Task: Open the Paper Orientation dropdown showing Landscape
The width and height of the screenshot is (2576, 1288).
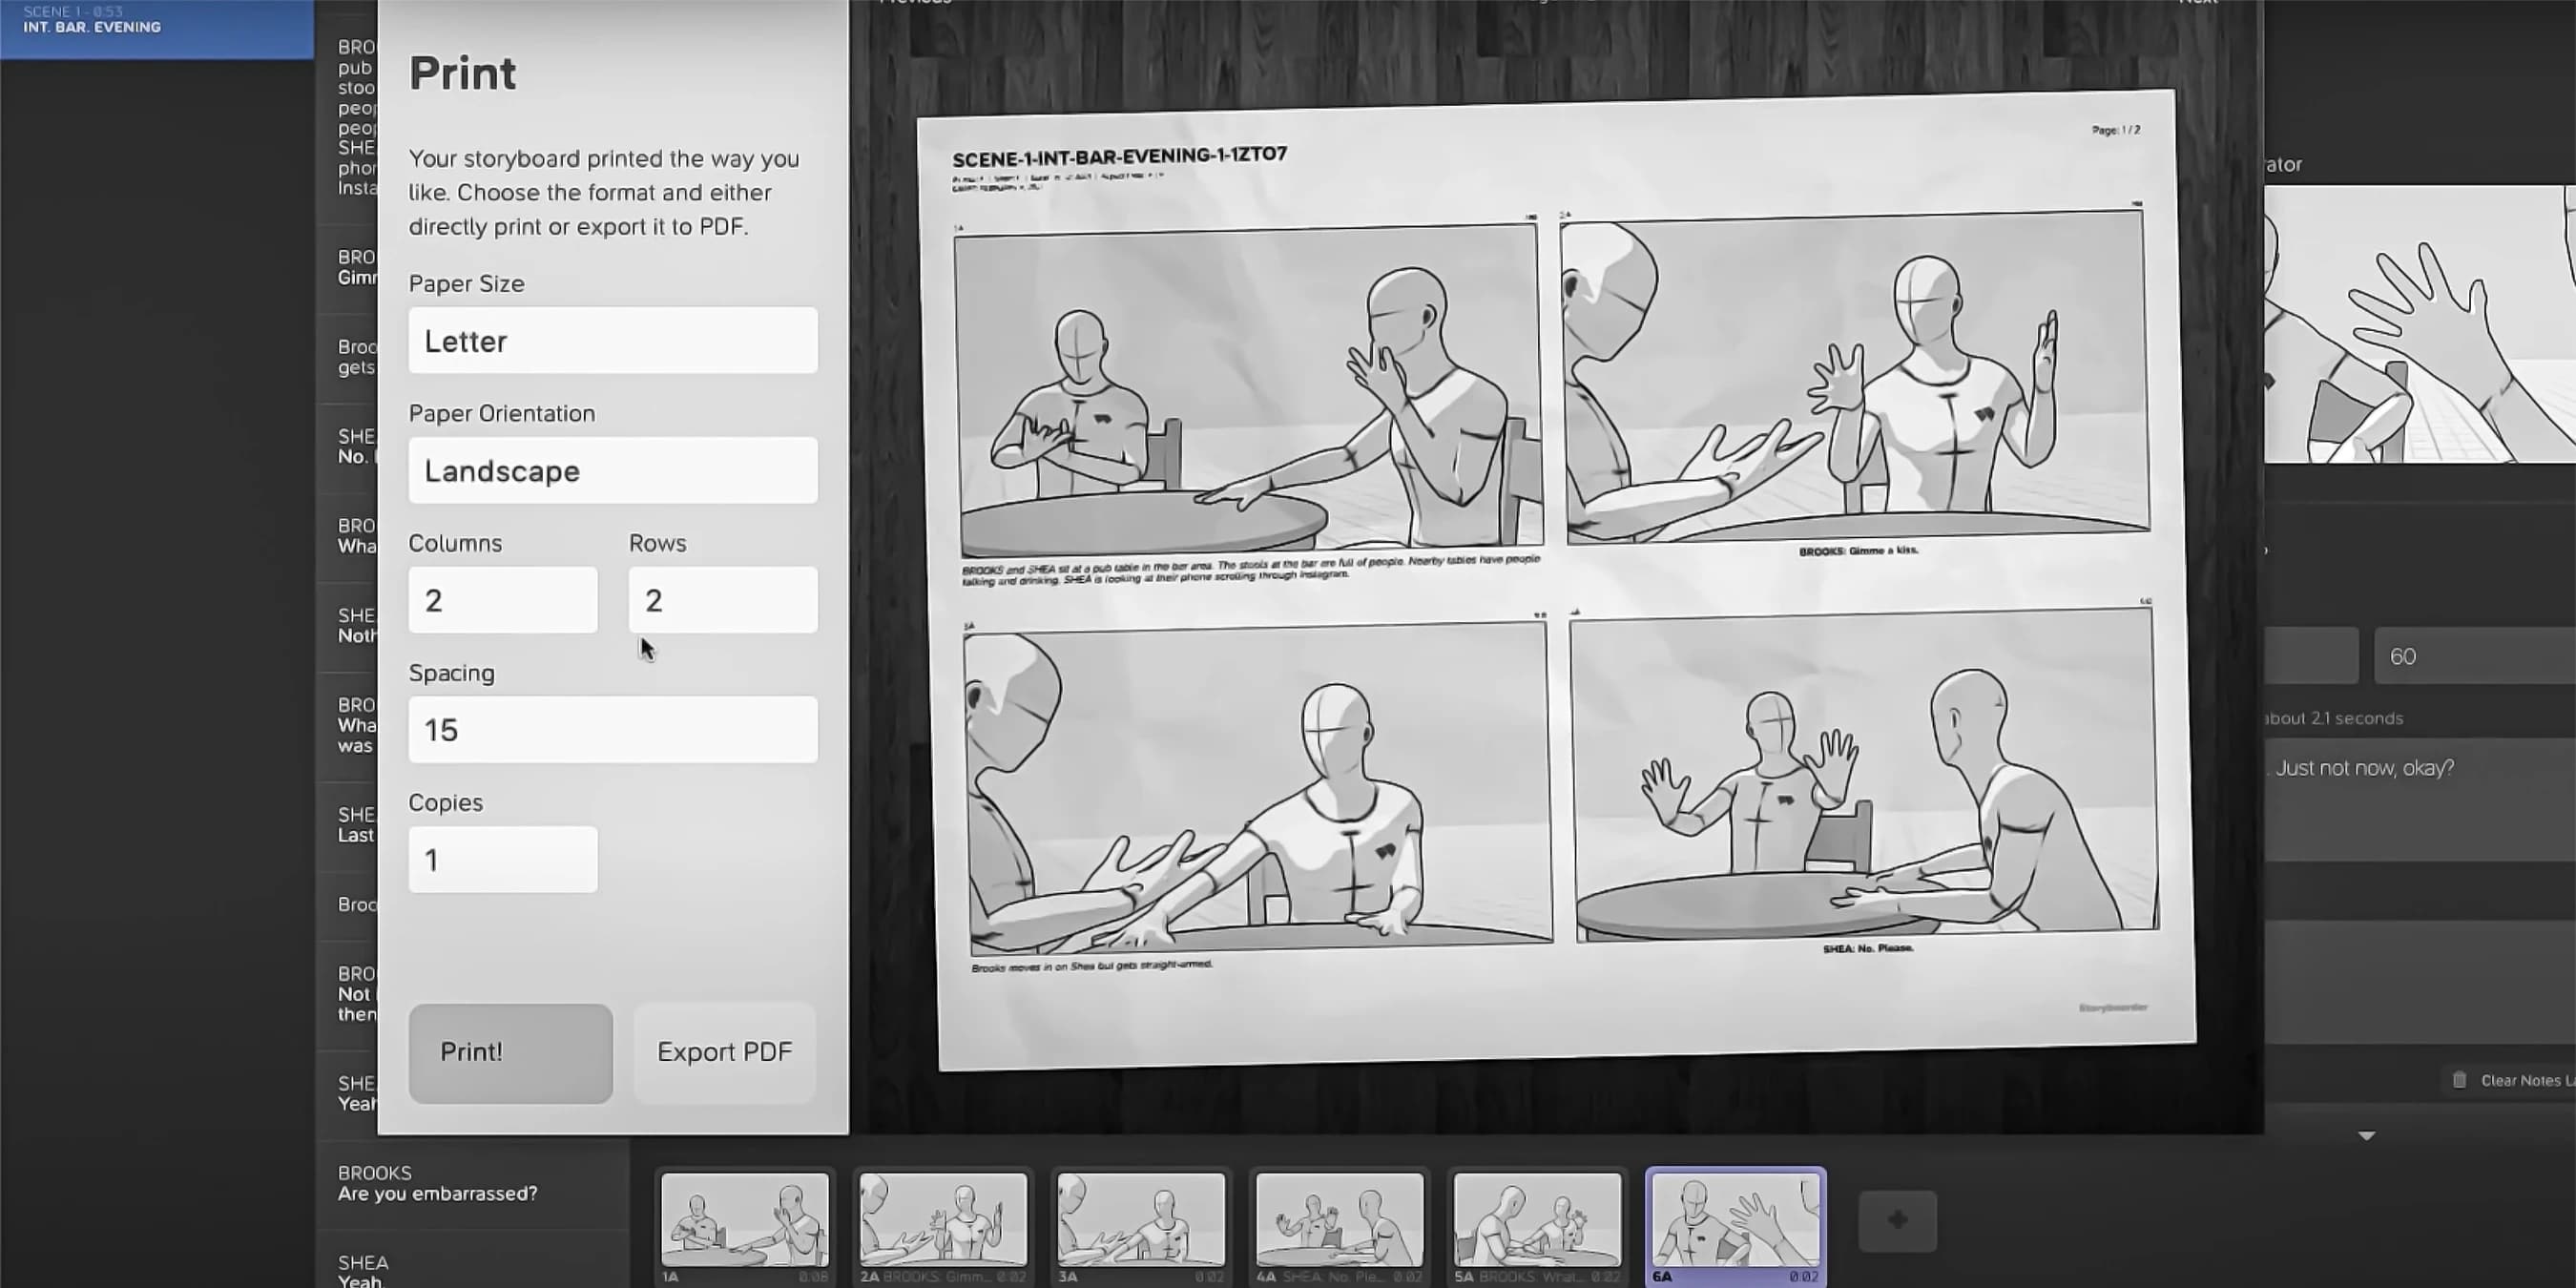Action: tap(612, 470)
